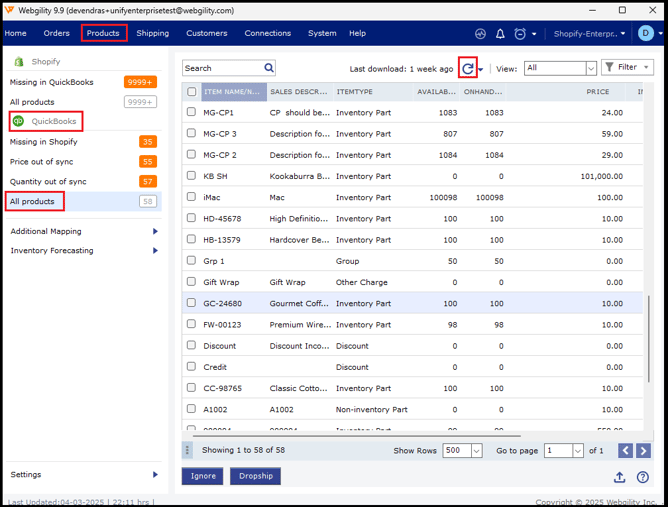This screenshot has width=668, height=507.
Task: Click the activity monitor pulse icon
Action: point(481,33)
